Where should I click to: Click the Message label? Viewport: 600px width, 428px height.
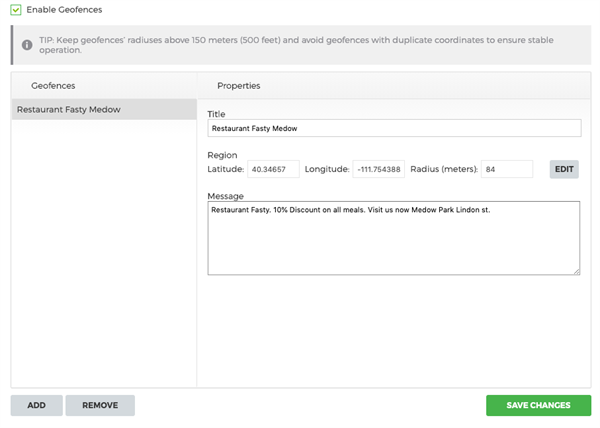[x=225, y=196]
